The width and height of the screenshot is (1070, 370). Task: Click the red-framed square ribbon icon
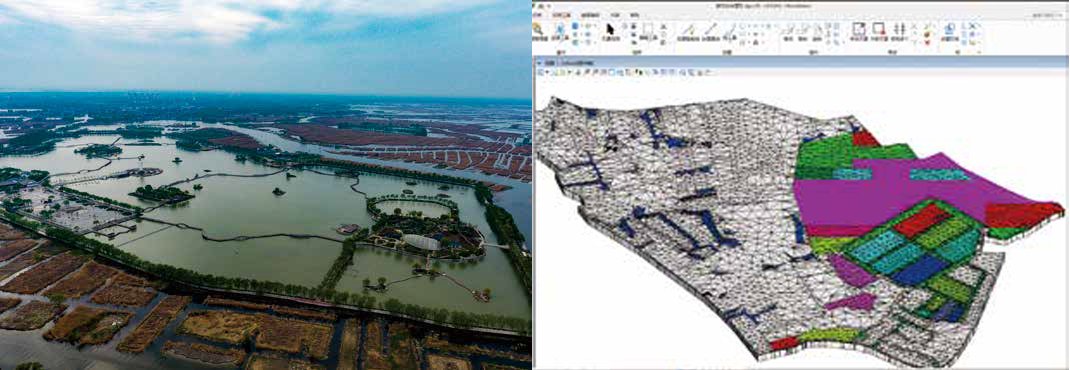859,28
